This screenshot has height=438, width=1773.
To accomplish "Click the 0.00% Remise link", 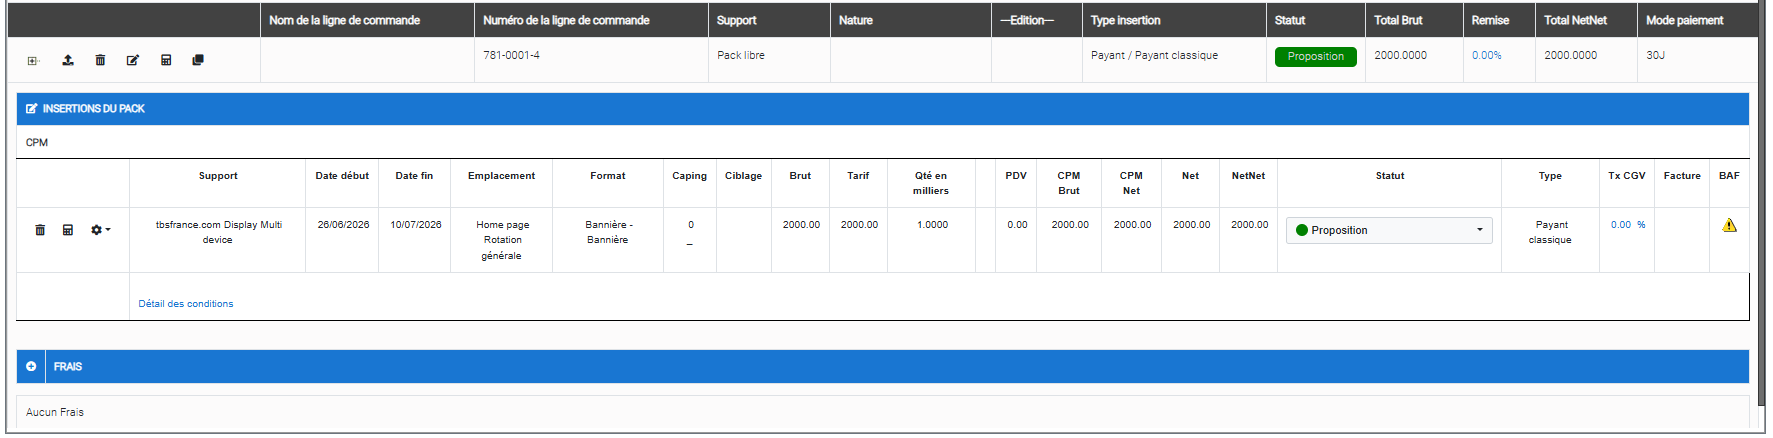I will click(x=1486, y=55).
